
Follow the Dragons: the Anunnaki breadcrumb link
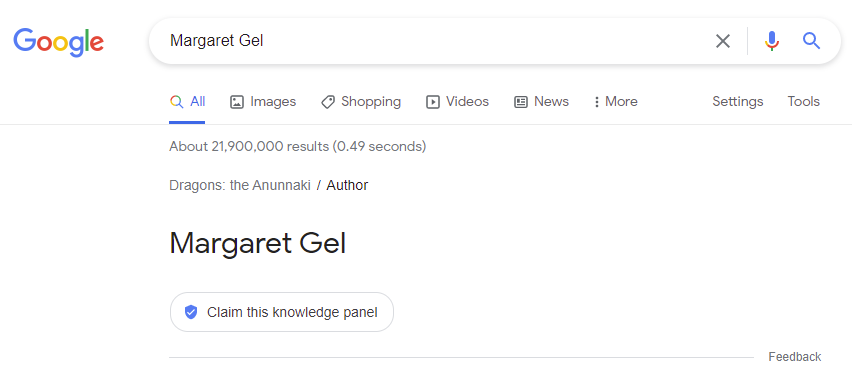(240, 185)
